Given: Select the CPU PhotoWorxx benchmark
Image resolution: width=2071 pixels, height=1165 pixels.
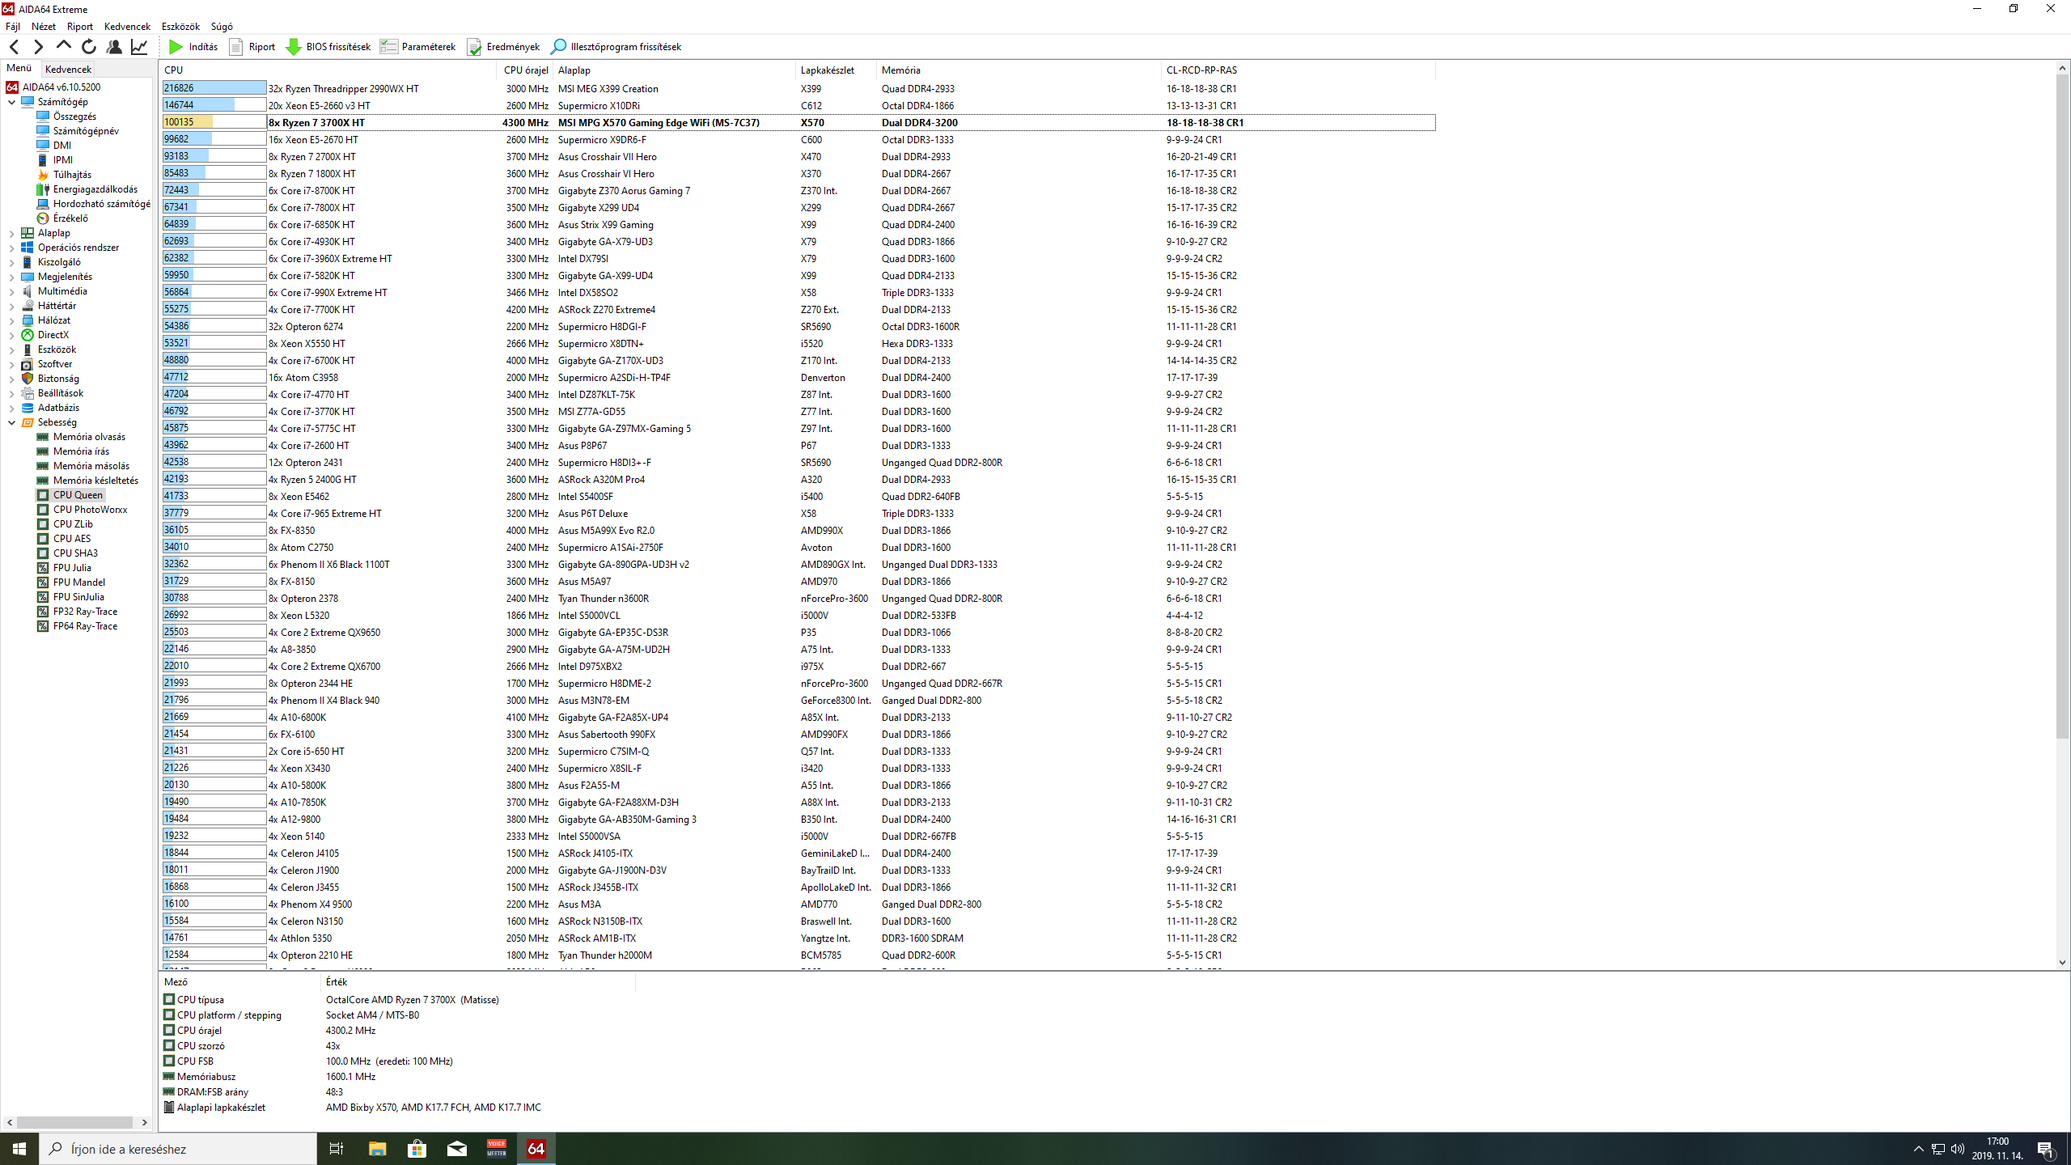Looking at the screenshot, I should (x=89, y=510).
